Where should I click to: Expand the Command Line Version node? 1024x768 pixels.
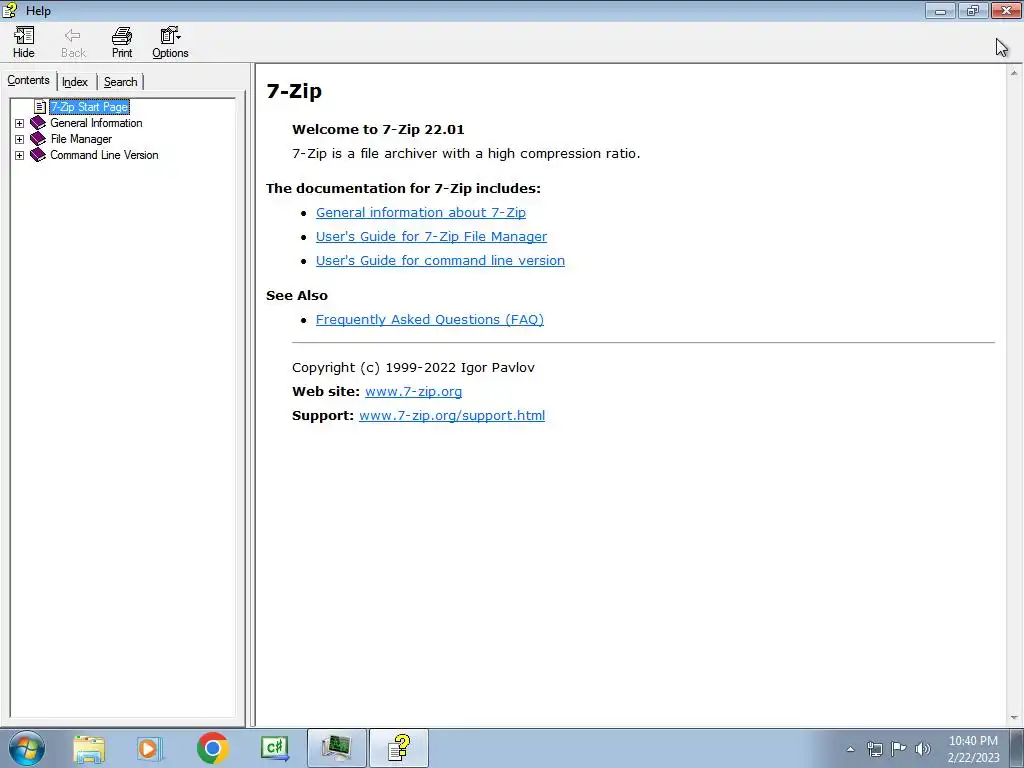point(20,155)
